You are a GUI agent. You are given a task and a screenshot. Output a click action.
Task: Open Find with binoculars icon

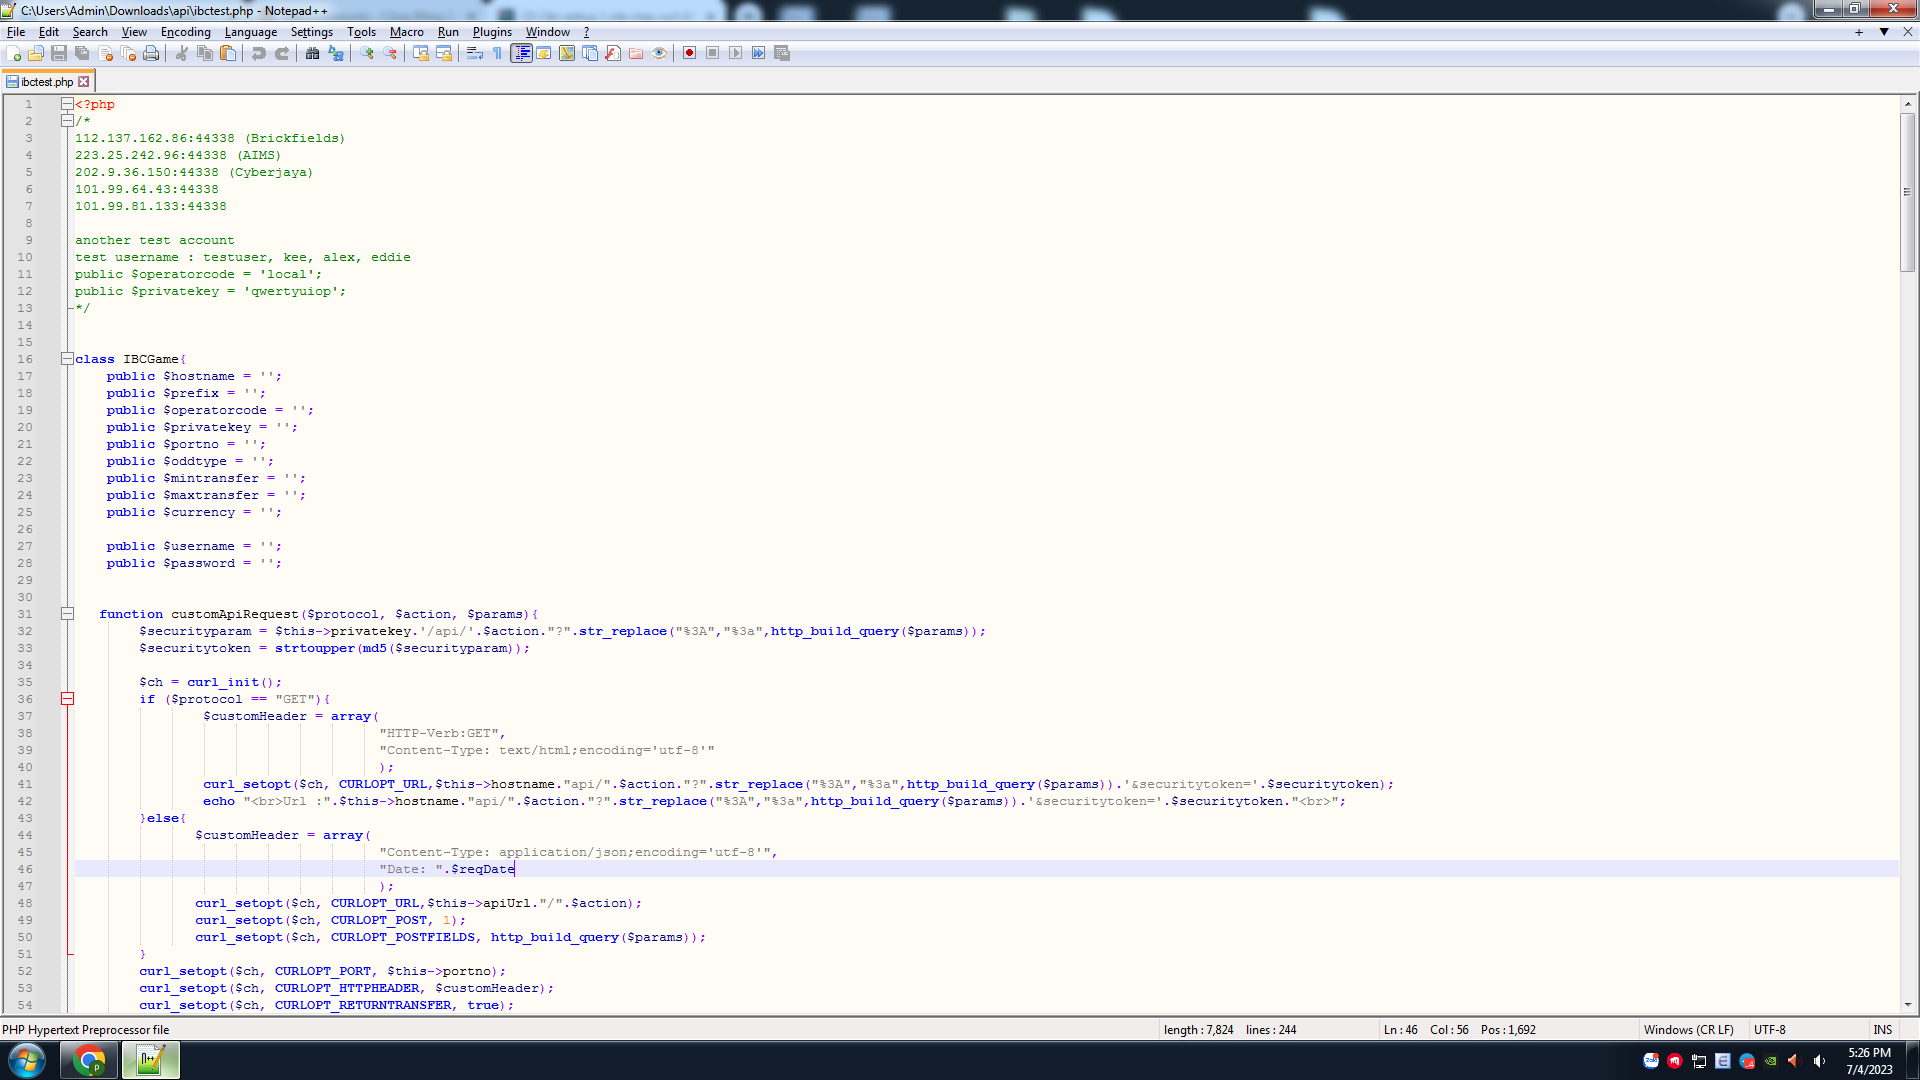(313, 53)
